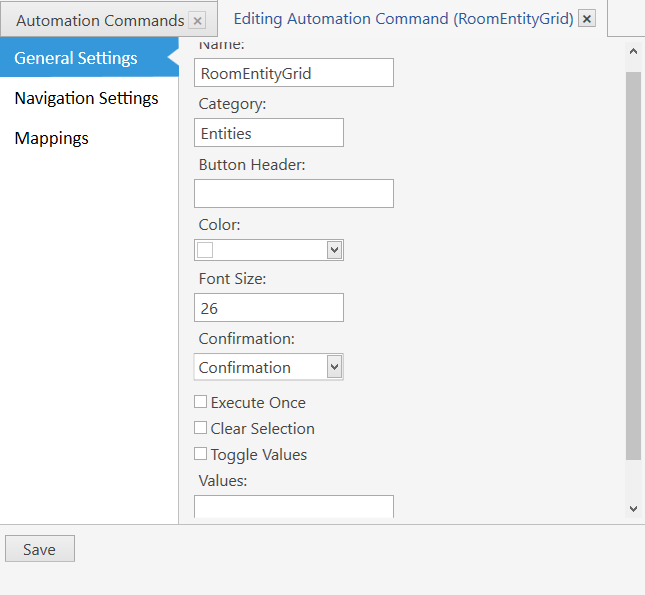Click the Save button
Viewport: 645px width, 595px height.
point(40,549)
